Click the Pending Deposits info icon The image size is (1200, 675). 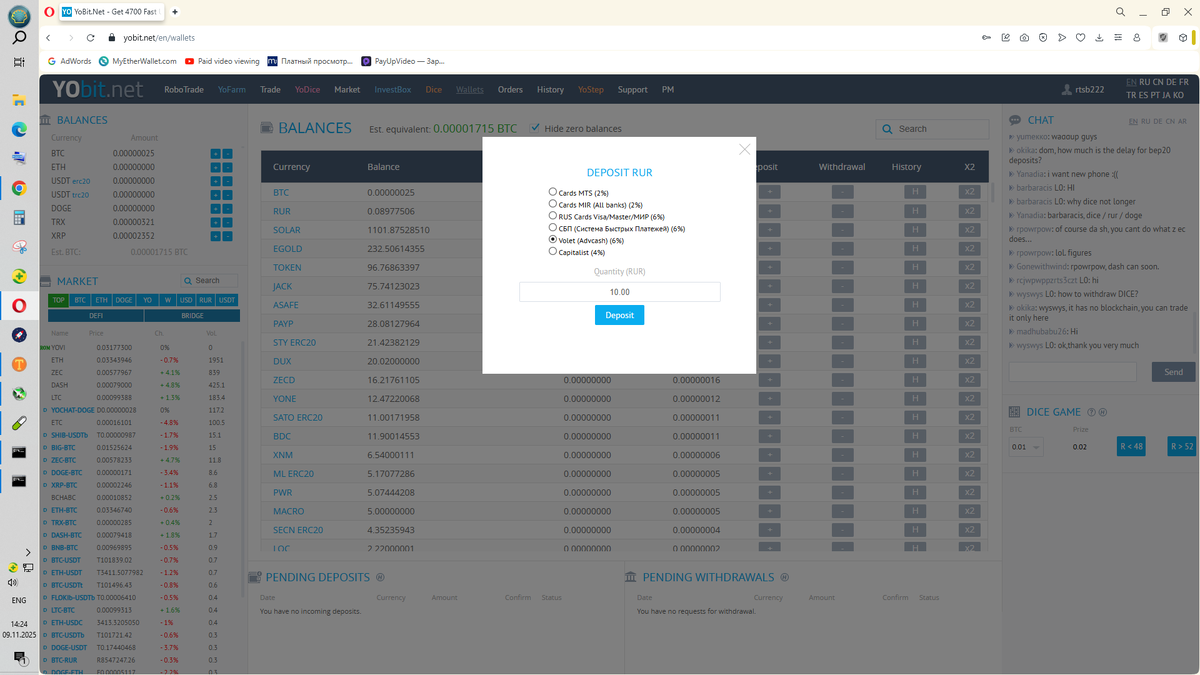tap(380, 577)
